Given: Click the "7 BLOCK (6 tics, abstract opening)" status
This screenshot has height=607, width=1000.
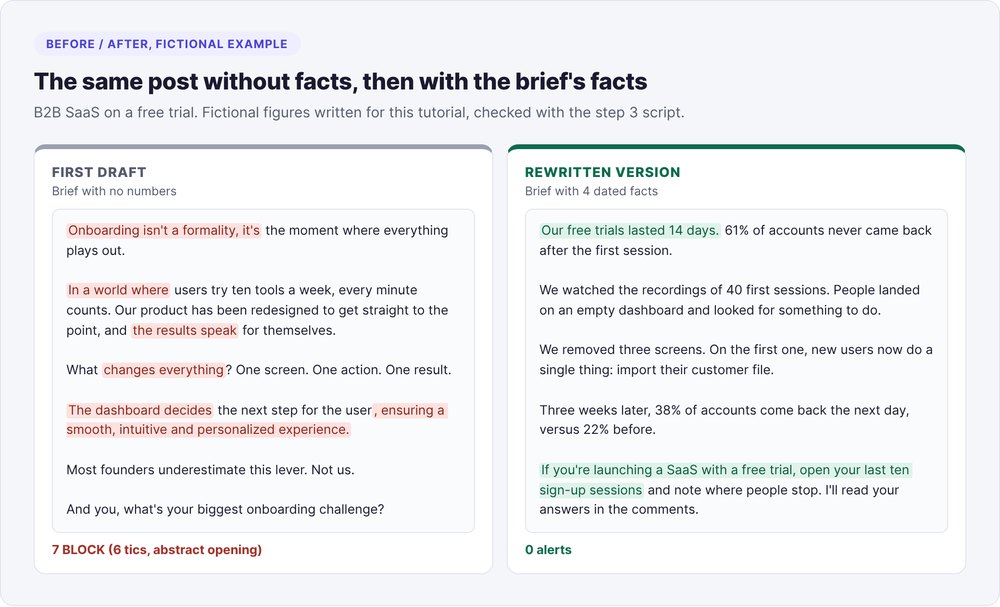Looking at the screenshot, I should point(157,550).
